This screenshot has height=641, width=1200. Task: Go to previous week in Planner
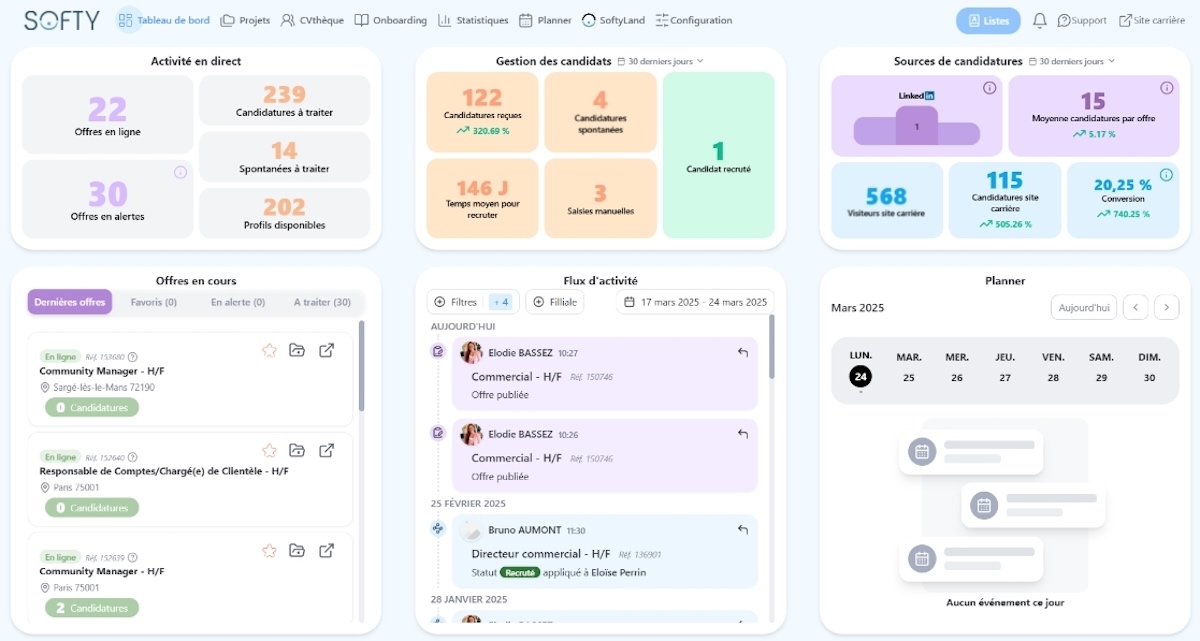click(1135, 307)
